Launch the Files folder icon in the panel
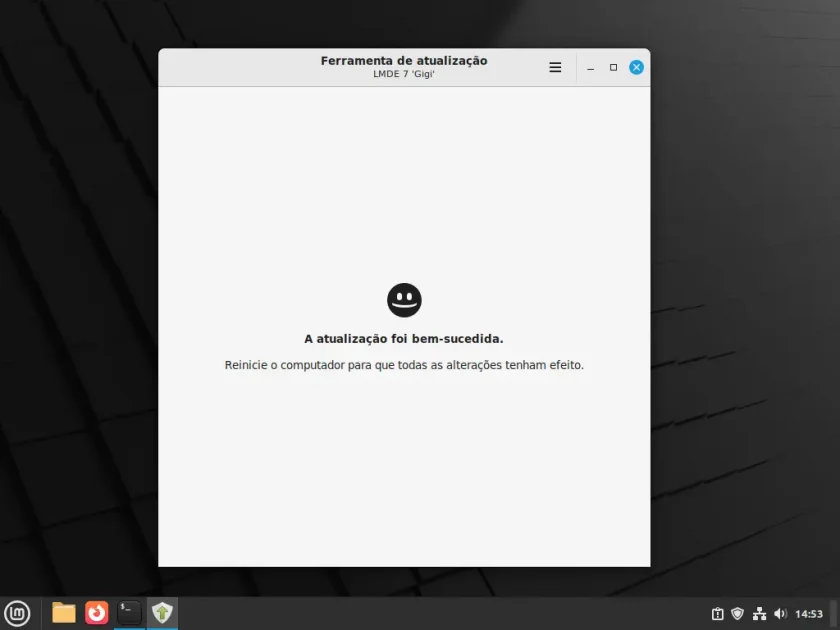Screen dimensions: 840x630 64,613
